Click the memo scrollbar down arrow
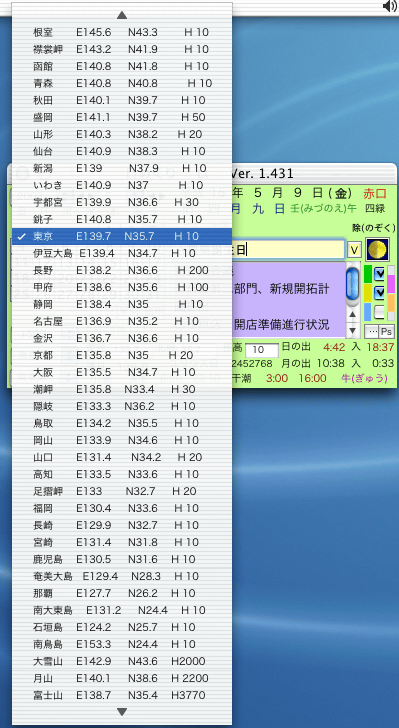 (353, 330)
